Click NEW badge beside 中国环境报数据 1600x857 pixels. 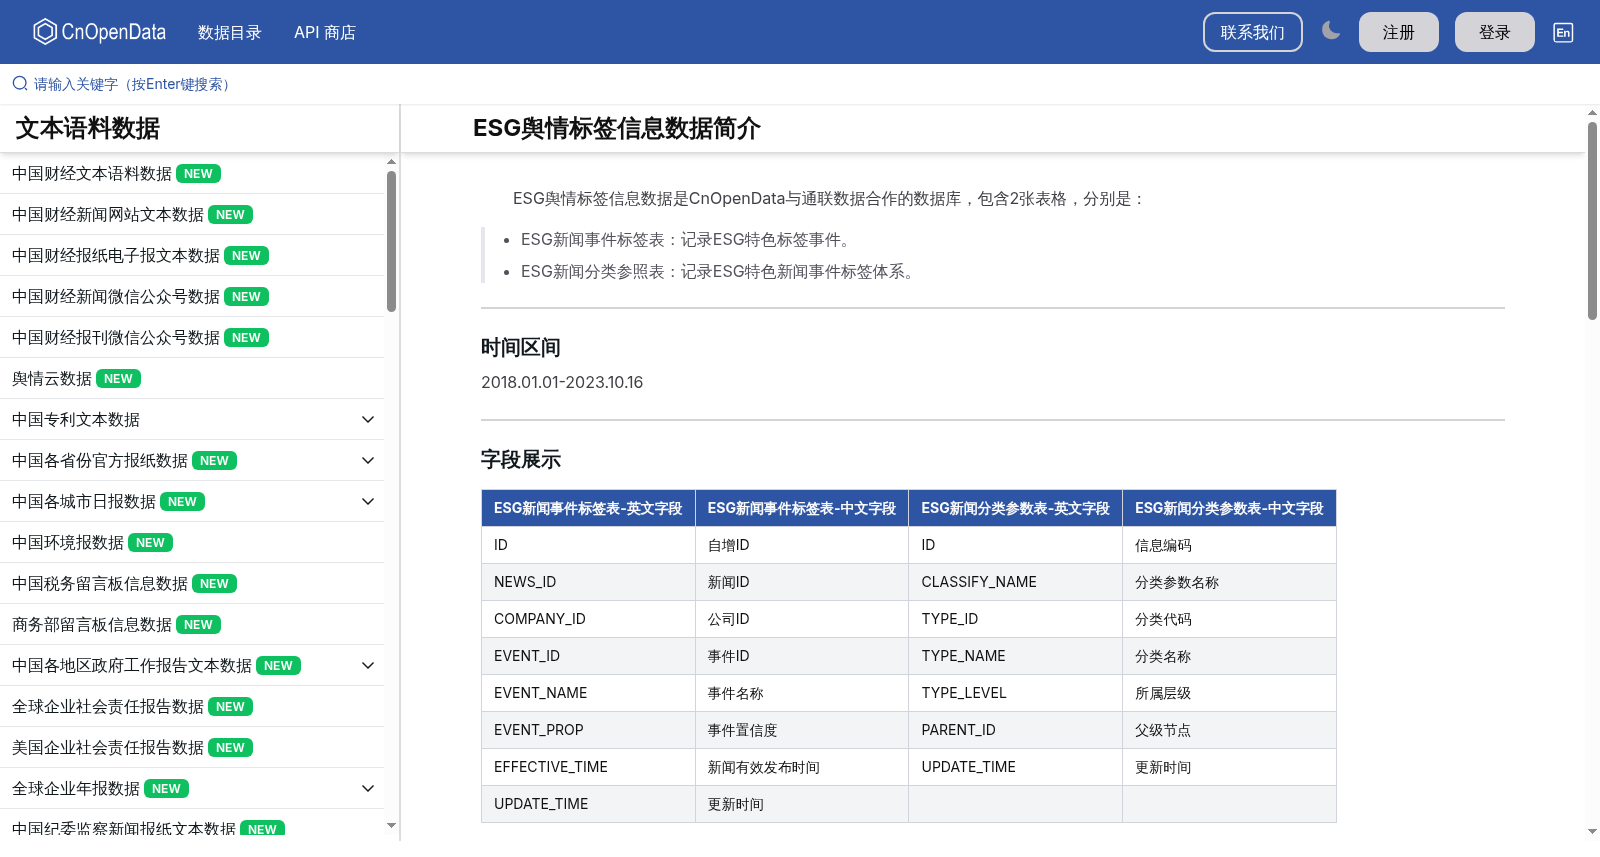(150, 543)
